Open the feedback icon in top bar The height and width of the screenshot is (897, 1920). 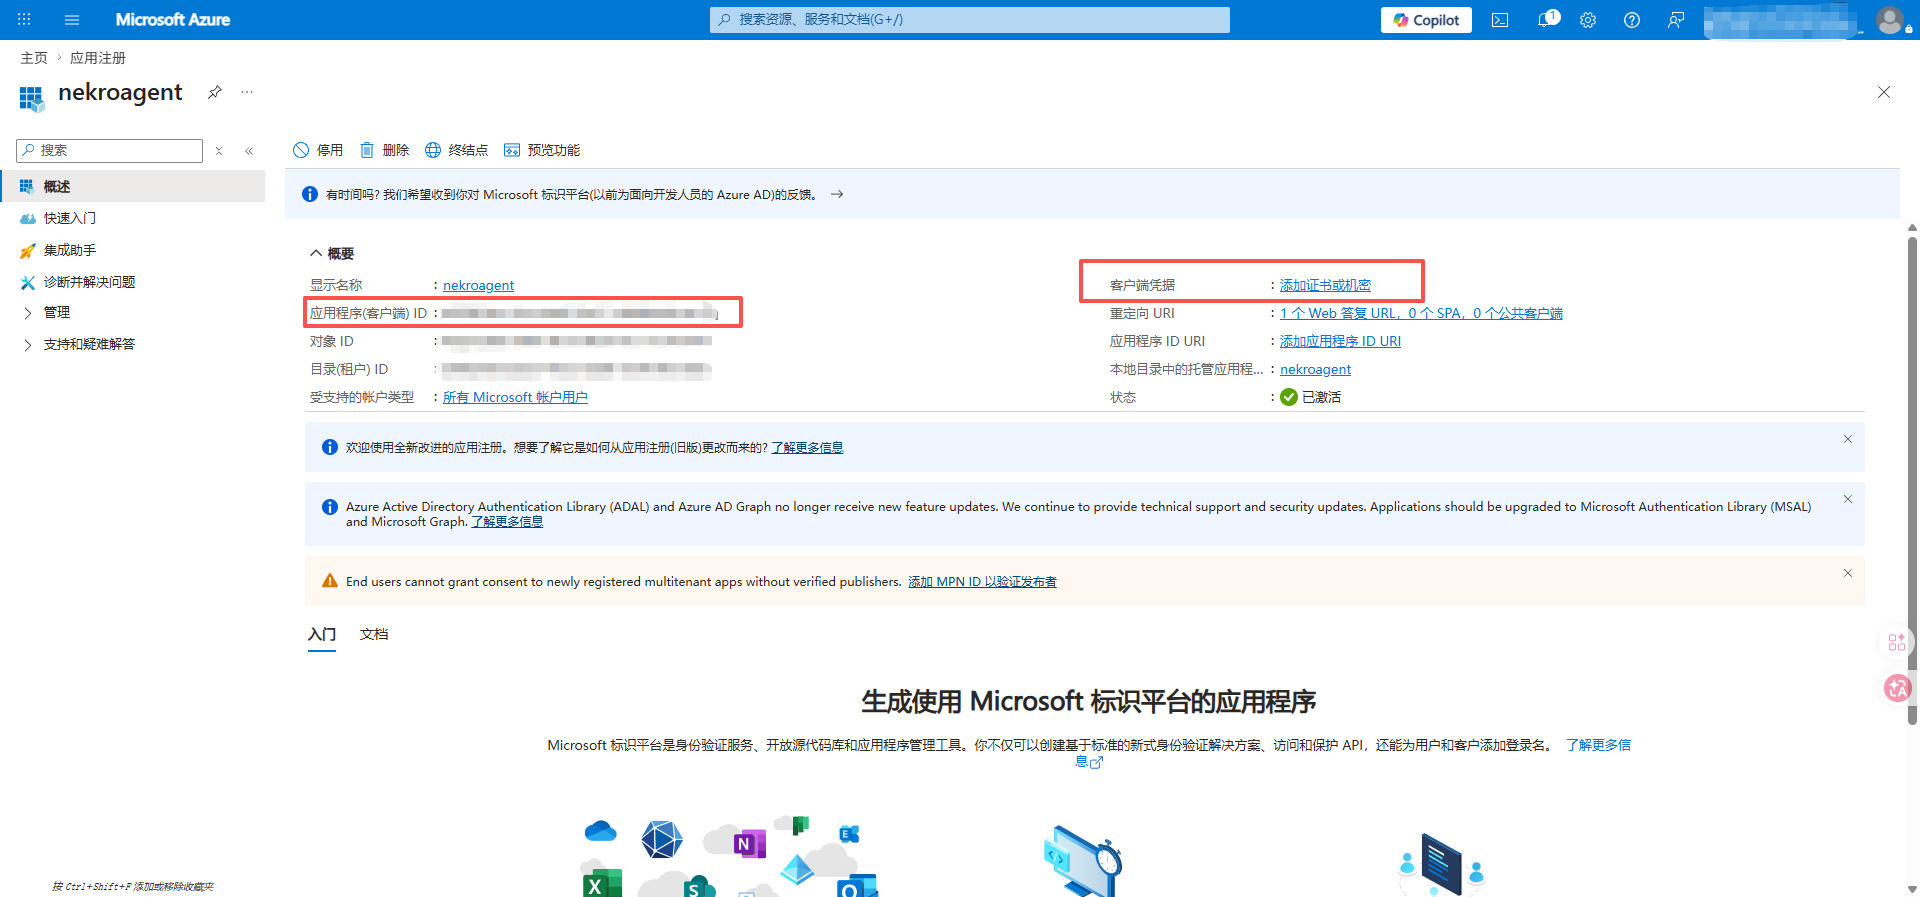click(x=1676, y=20)
